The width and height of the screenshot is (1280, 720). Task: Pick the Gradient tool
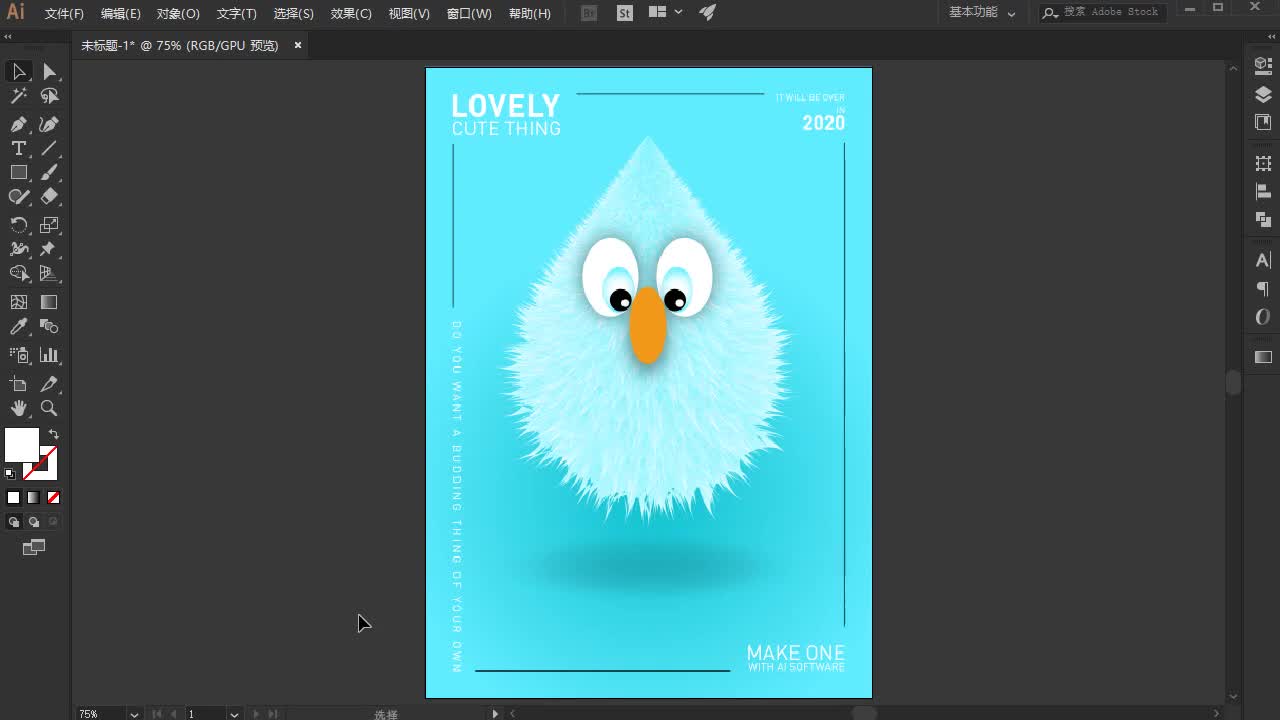(x=49, y=302)
